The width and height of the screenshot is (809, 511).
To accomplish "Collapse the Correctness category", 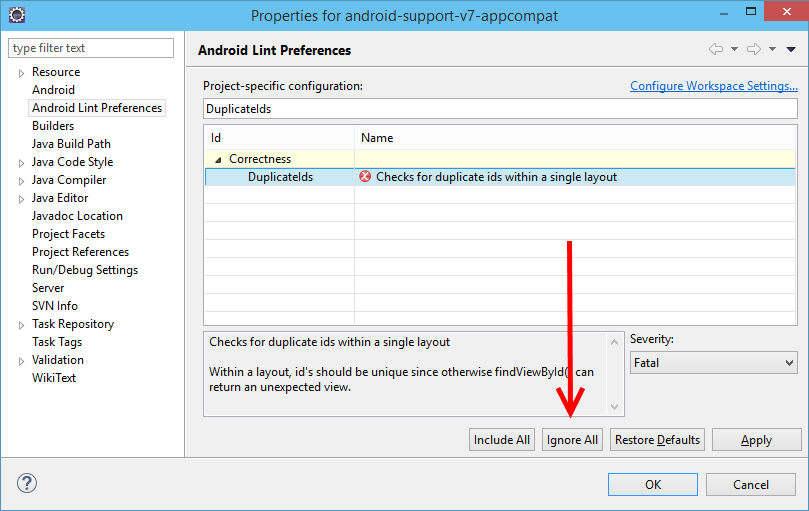I will point(218,159).
